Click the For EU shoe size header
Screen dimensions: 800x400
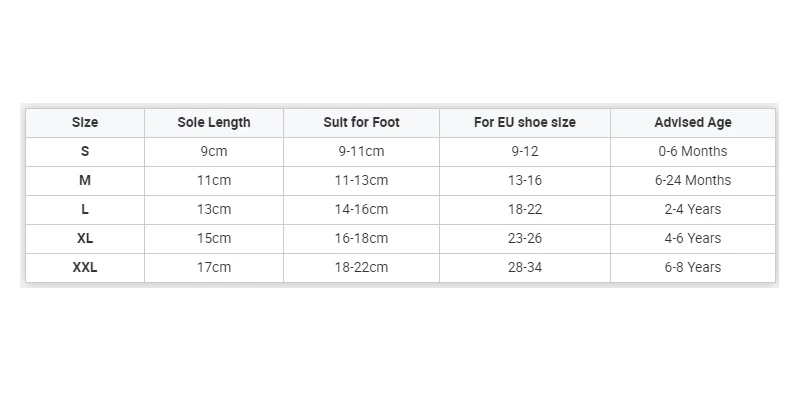pos(525,123)
